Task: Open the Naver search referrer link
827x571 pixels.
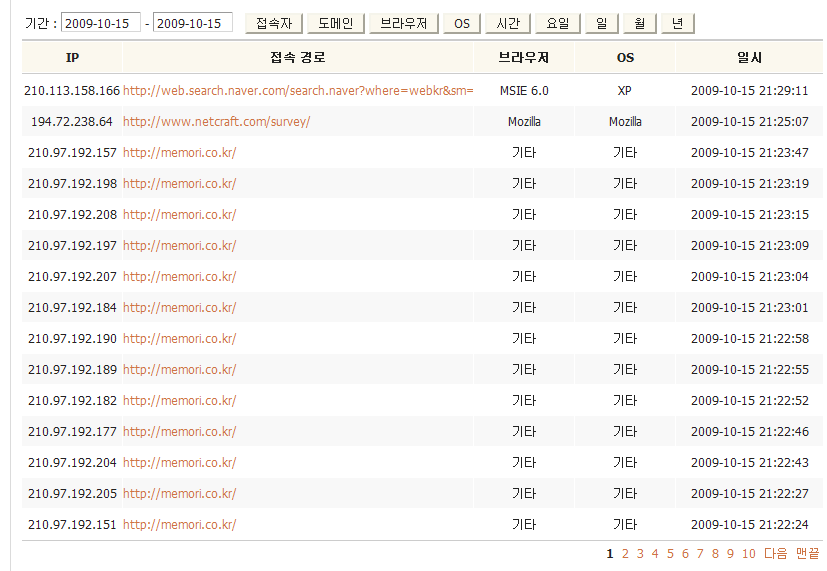Action: click(x=298, y=91)
